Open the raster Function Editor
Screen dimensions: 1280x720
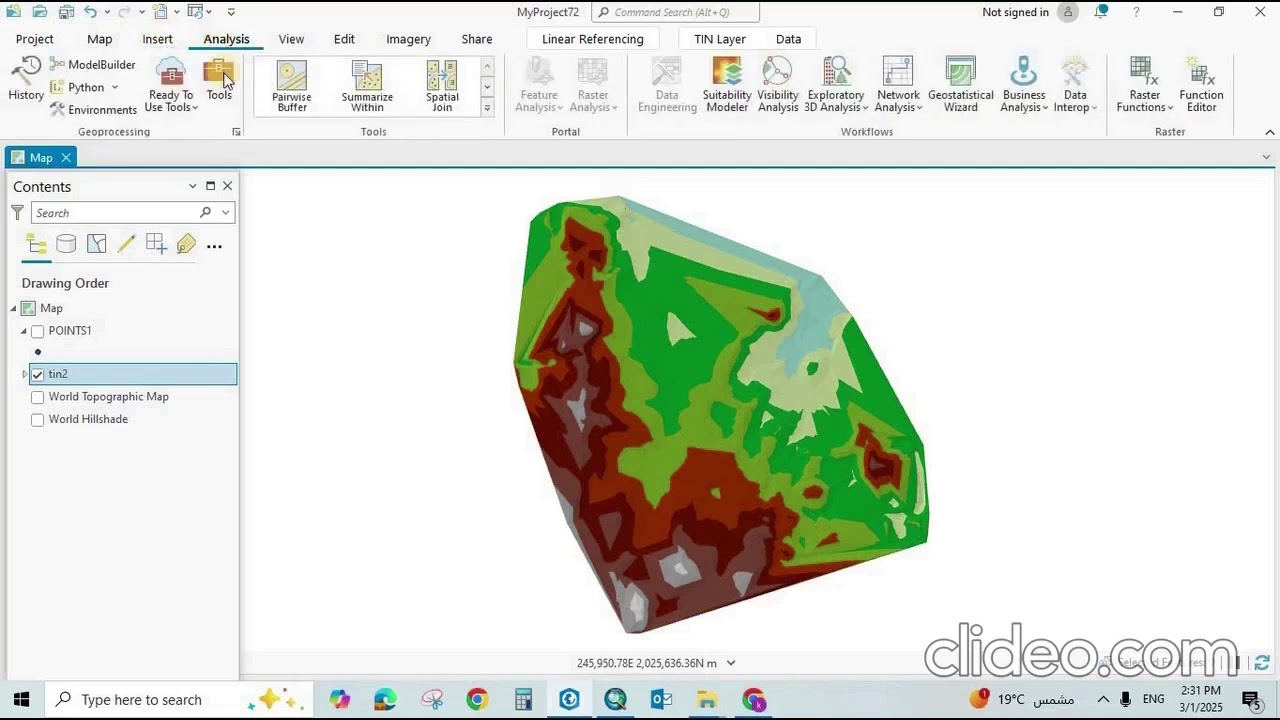tap(1201, 84)
